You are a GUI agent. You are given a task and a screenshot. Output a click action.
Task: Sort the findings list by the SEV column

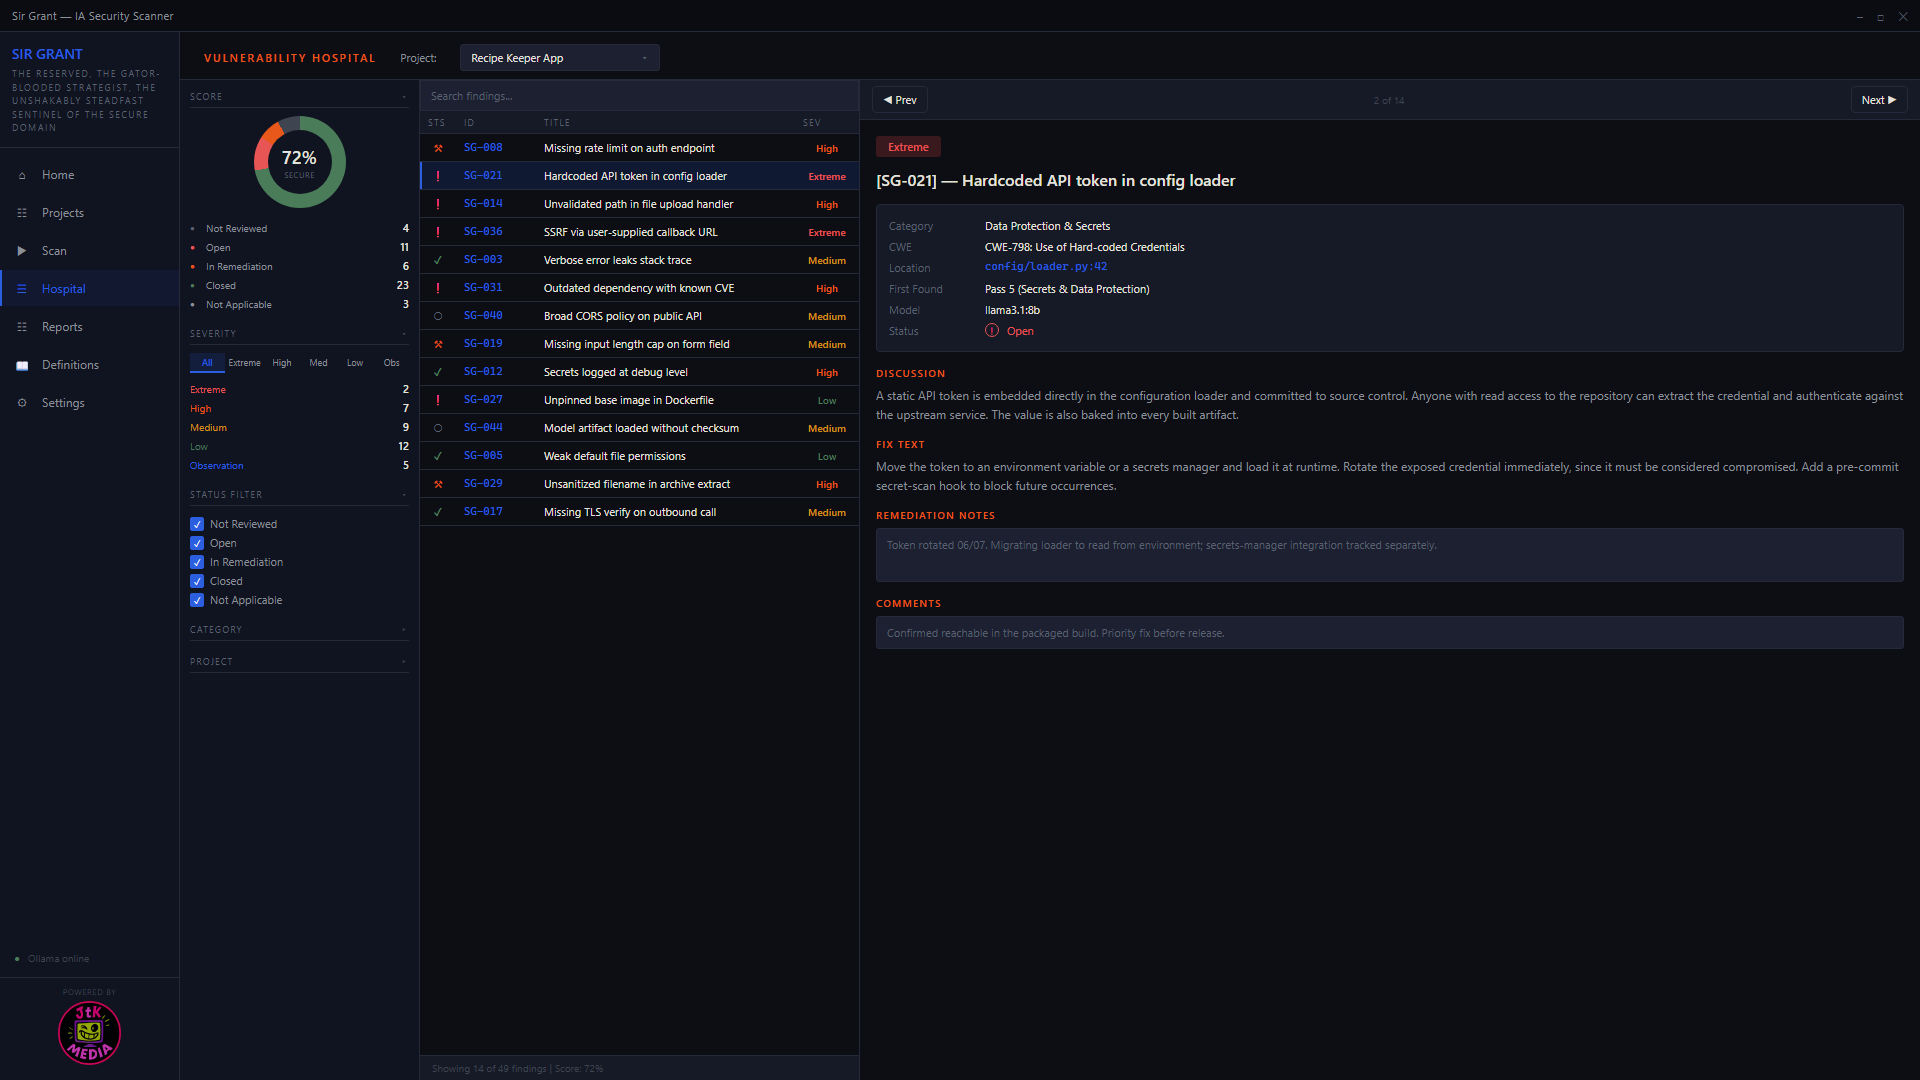click(811, 123)
